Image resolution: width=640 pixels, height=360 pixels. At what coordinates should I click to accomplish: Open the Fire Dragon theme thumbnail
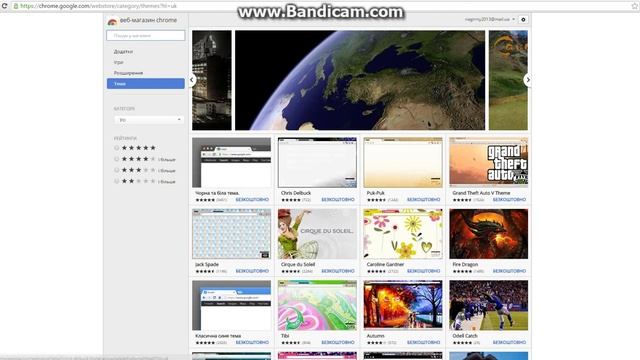click(489, 234)
